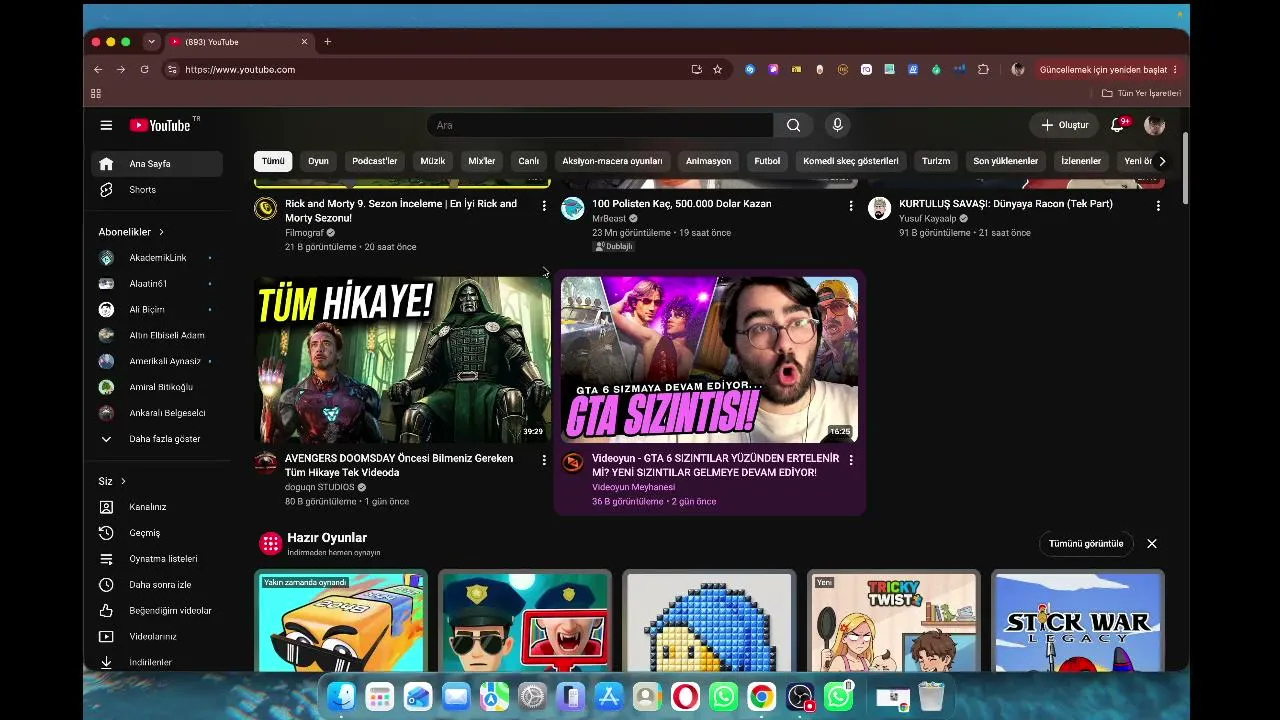Viewport: 1280px width, 720px height.
Task: Open the Tricky Twist game thumbnail
Action: coord(894,621)
